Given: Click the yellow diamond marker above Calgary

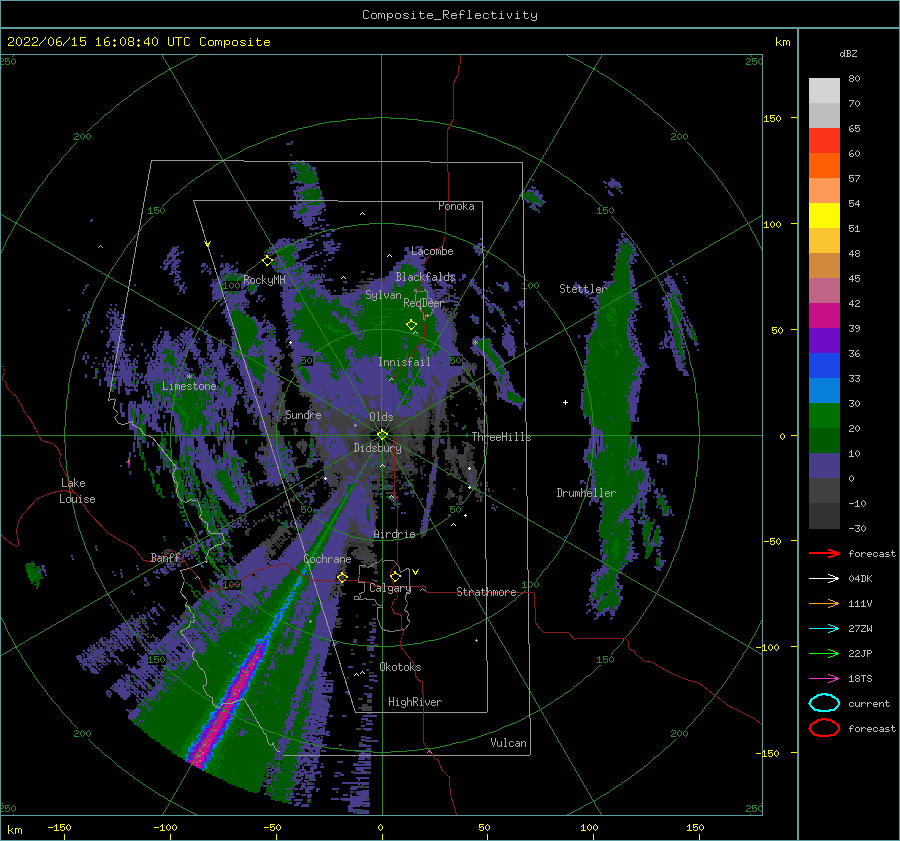Looking at the screenshot, I should [395, 576].
